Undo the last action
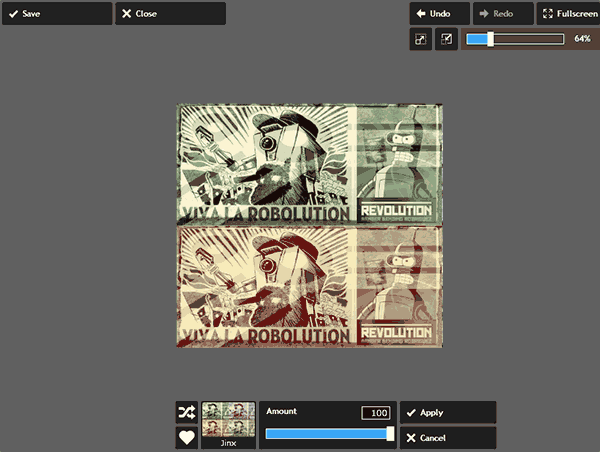The width and height of the screenshot is (600, 452). 439,14
